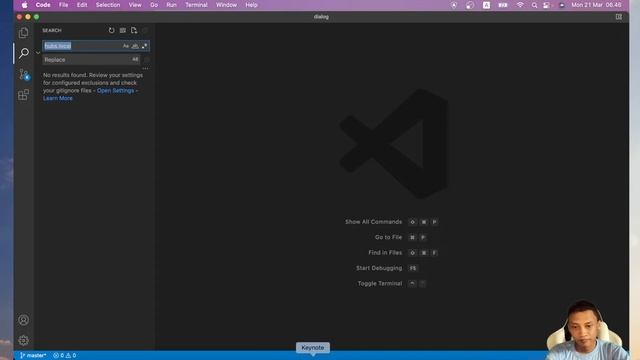This screenshot has width=640, height=360.
Task: Follow the Open Settings link
Action: coord(116,91)
